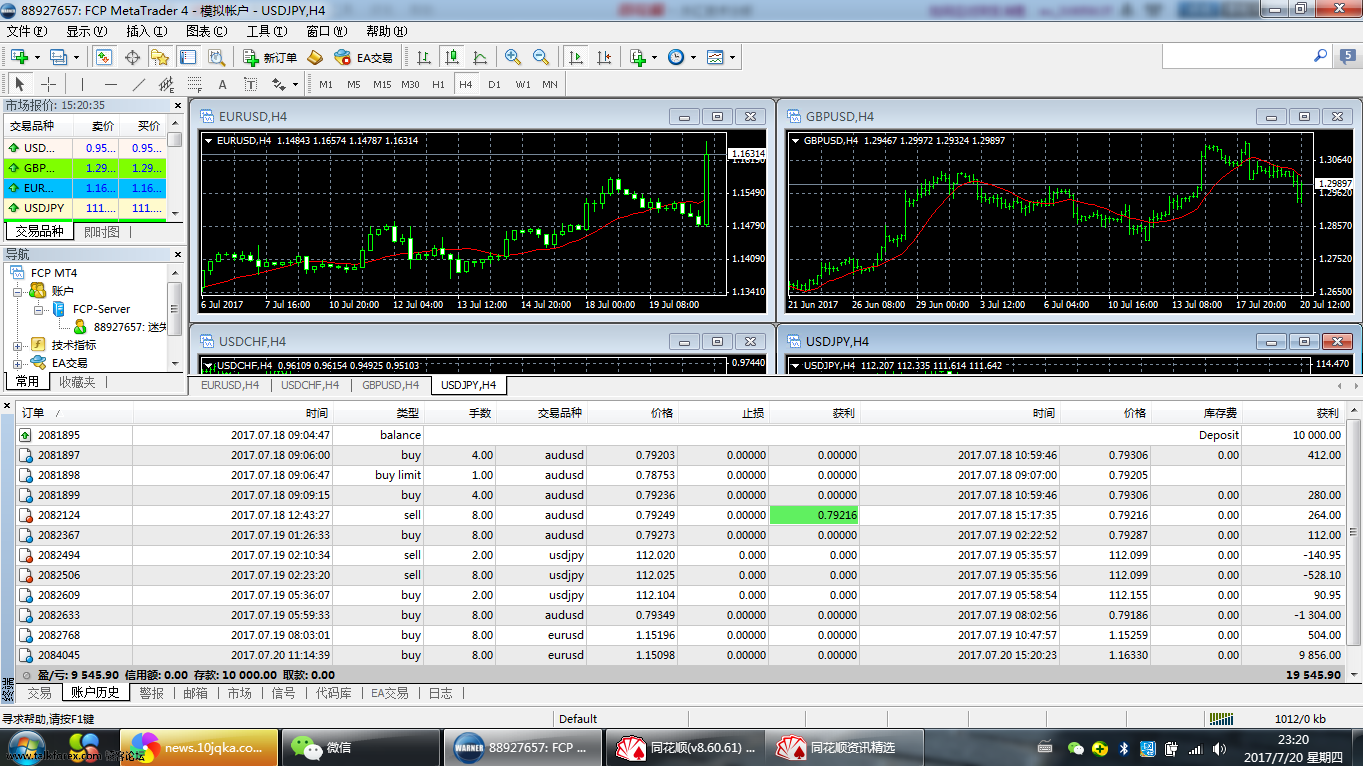Select USDJPY row in market watch
Screen dimensions: 1363x766
coord(83,208)
